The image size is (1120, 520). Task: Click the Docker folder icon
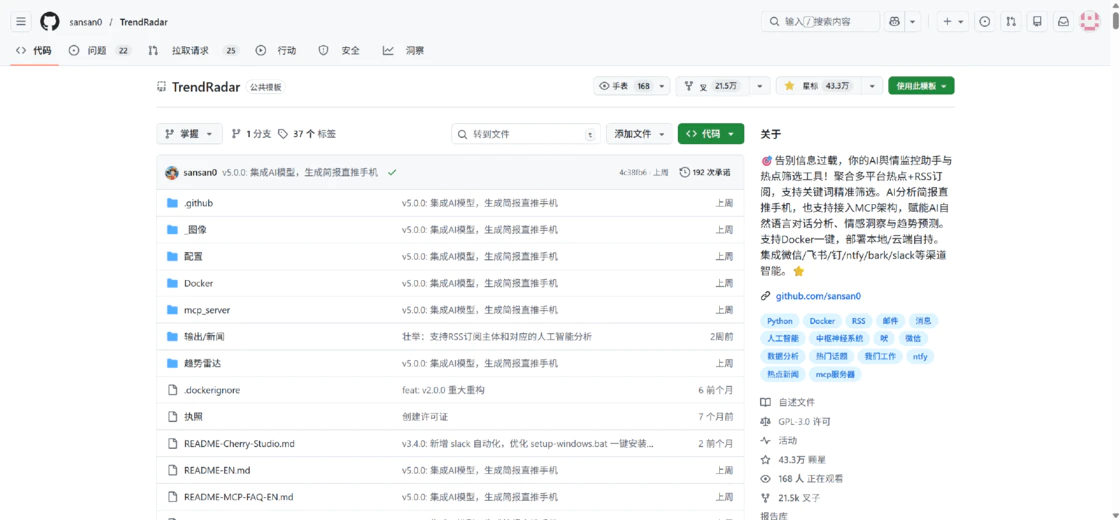coord(171,283)
